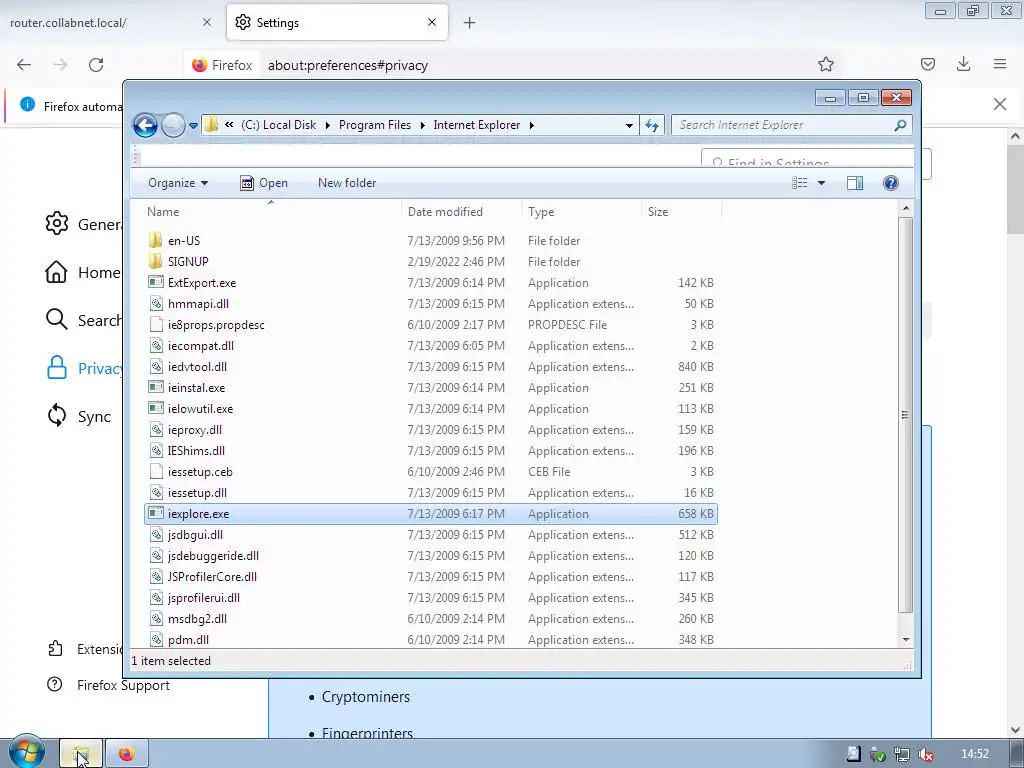This screenshot has width=1024, height=768.
Task: Open Firefox Downloads panel
Action: pyautogui.click(x=963, y=64)
